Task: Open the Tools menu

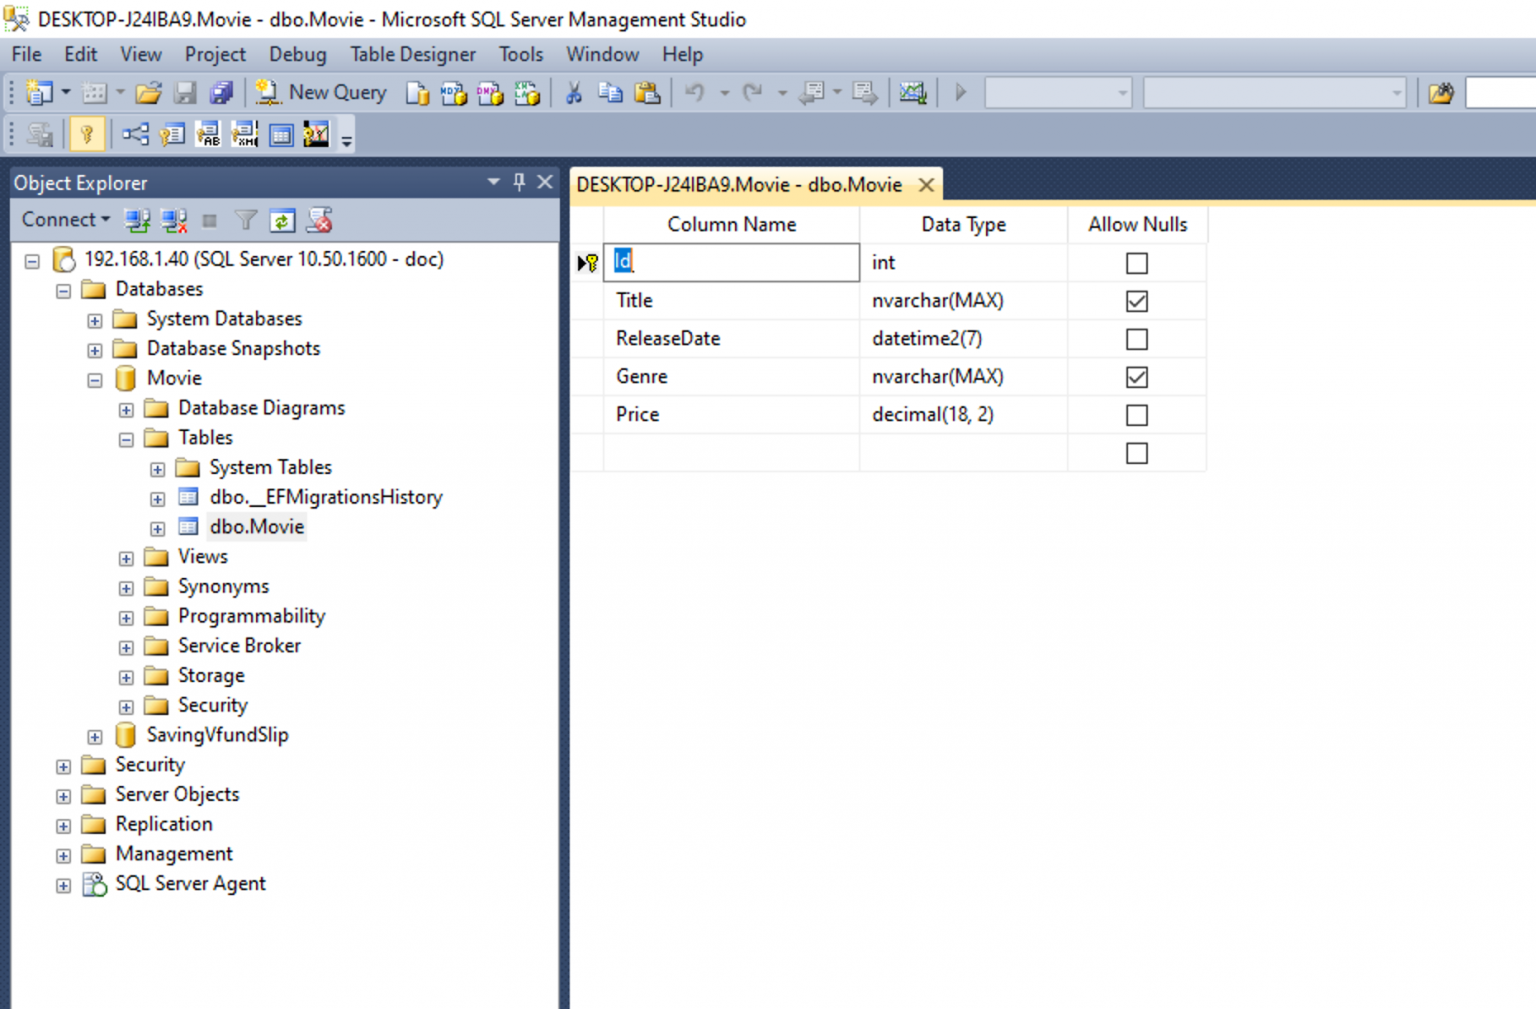Action: click(521, 54)
